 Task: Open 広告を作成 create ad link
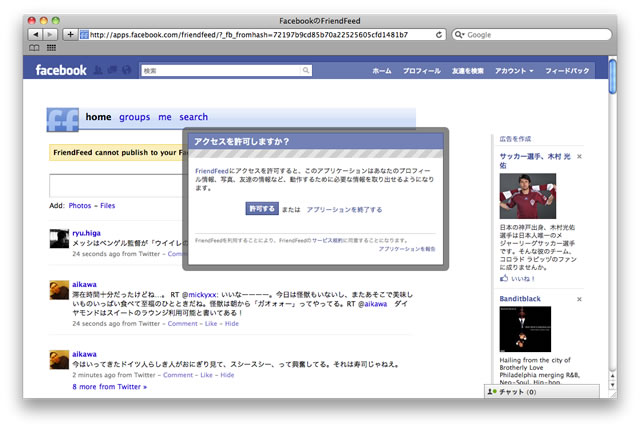[515, 139]
